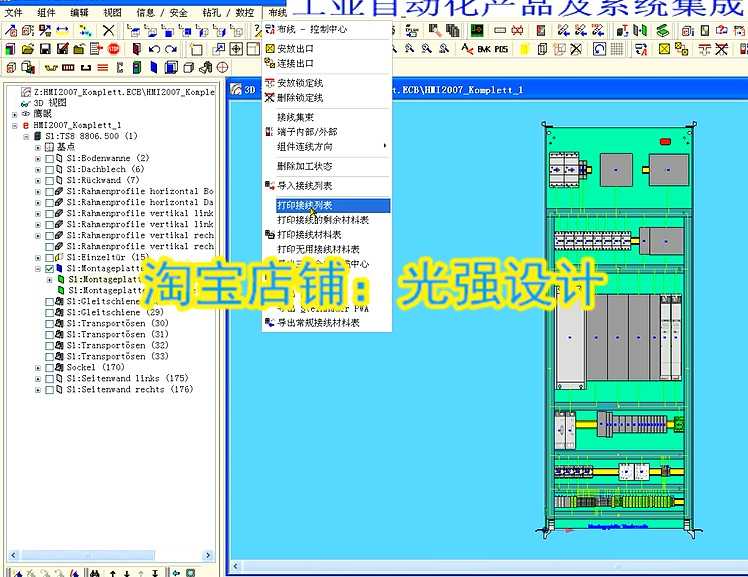Click 3D view scrollbar left arrow
Screen dimensions: 748x577
coord(235,567)
